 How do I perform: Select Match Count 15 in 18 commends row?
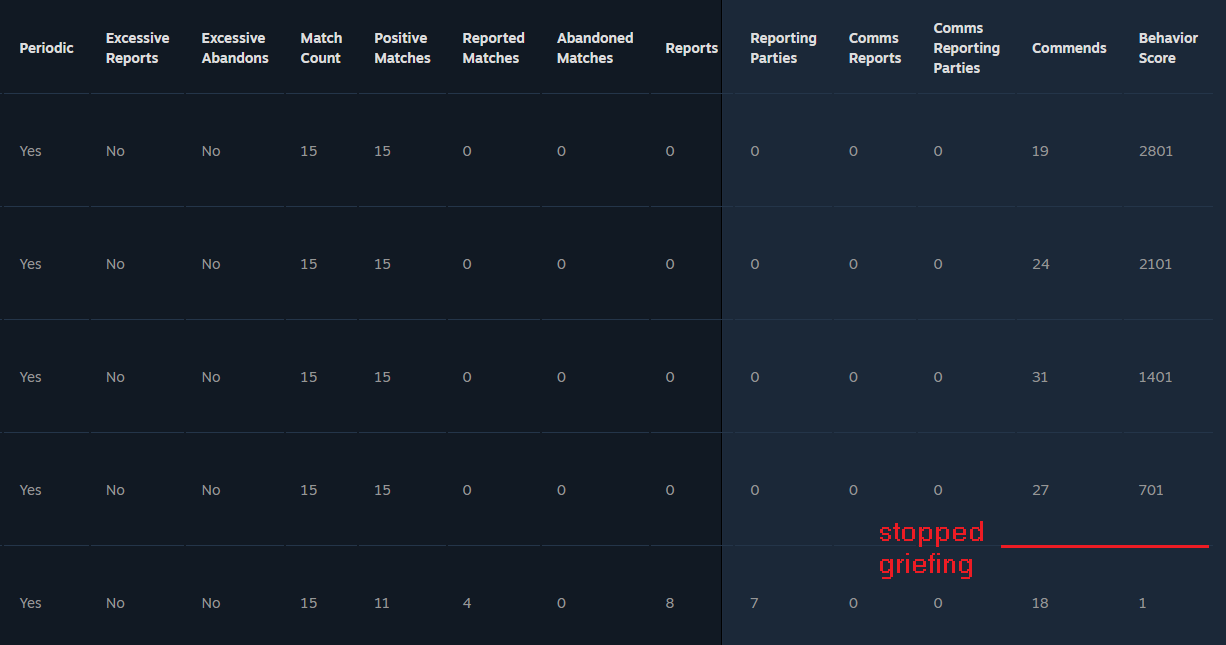click(309, 603)
